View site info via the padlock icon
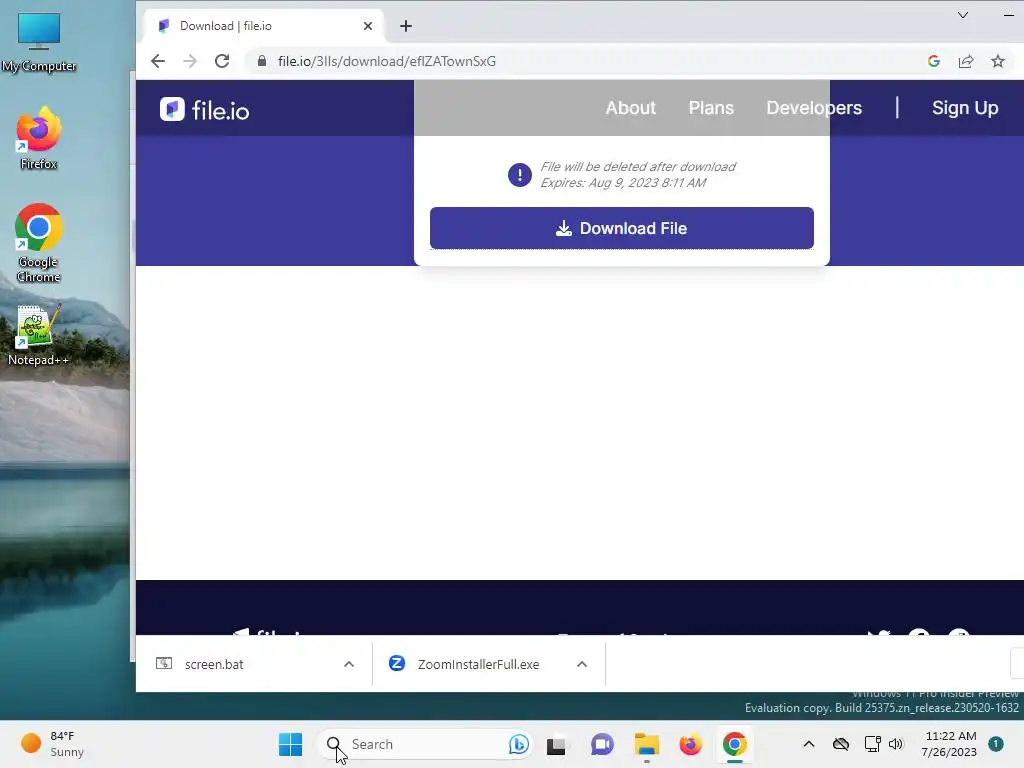The height and width of the screenshot is (768, 1024). point(262,61)
